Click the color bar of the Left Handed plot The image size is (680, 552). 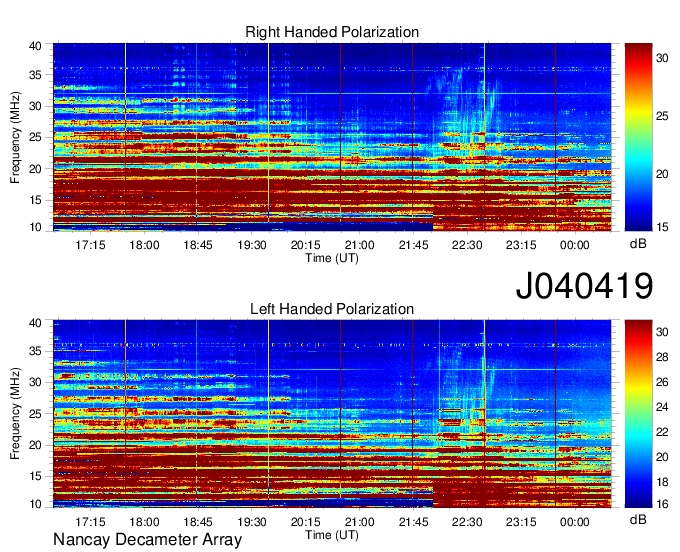[x=638, y=414]
